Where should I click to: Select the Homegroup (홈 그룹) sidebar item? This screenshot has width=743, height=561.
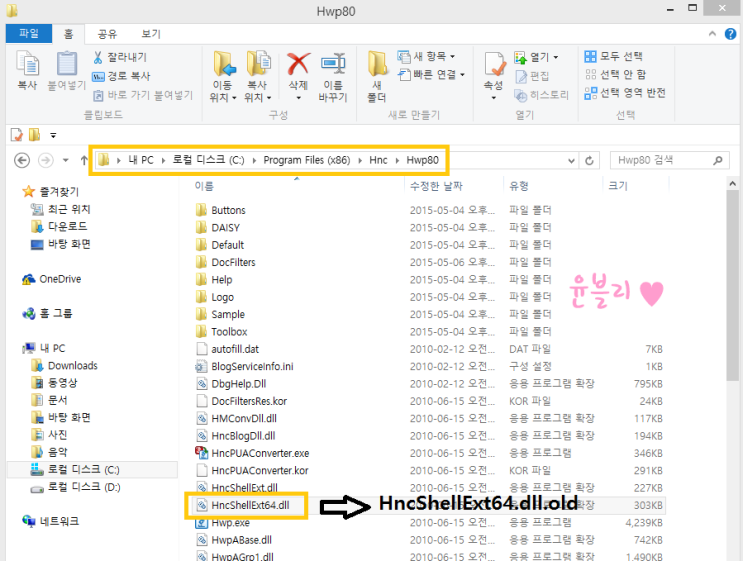47,314
